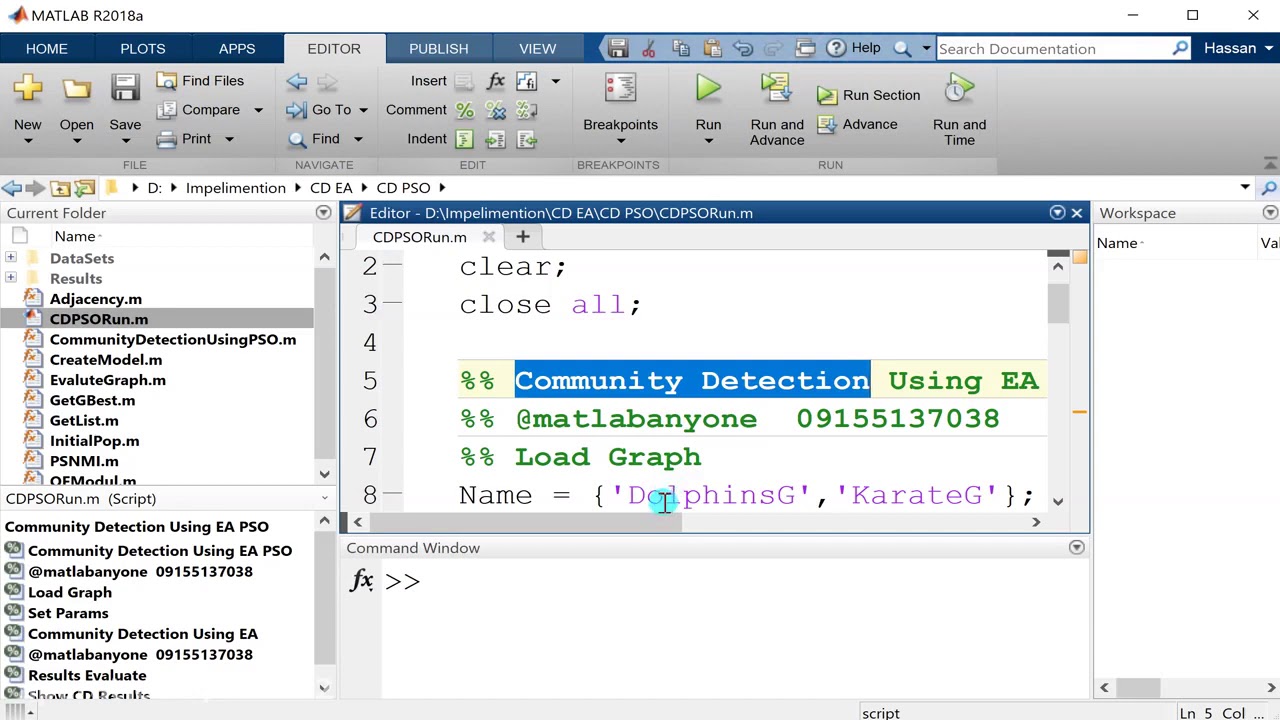Viewport: 1280px width, 720px height.
Task: Click the Go To button
Action: click(x=320, y=110)
